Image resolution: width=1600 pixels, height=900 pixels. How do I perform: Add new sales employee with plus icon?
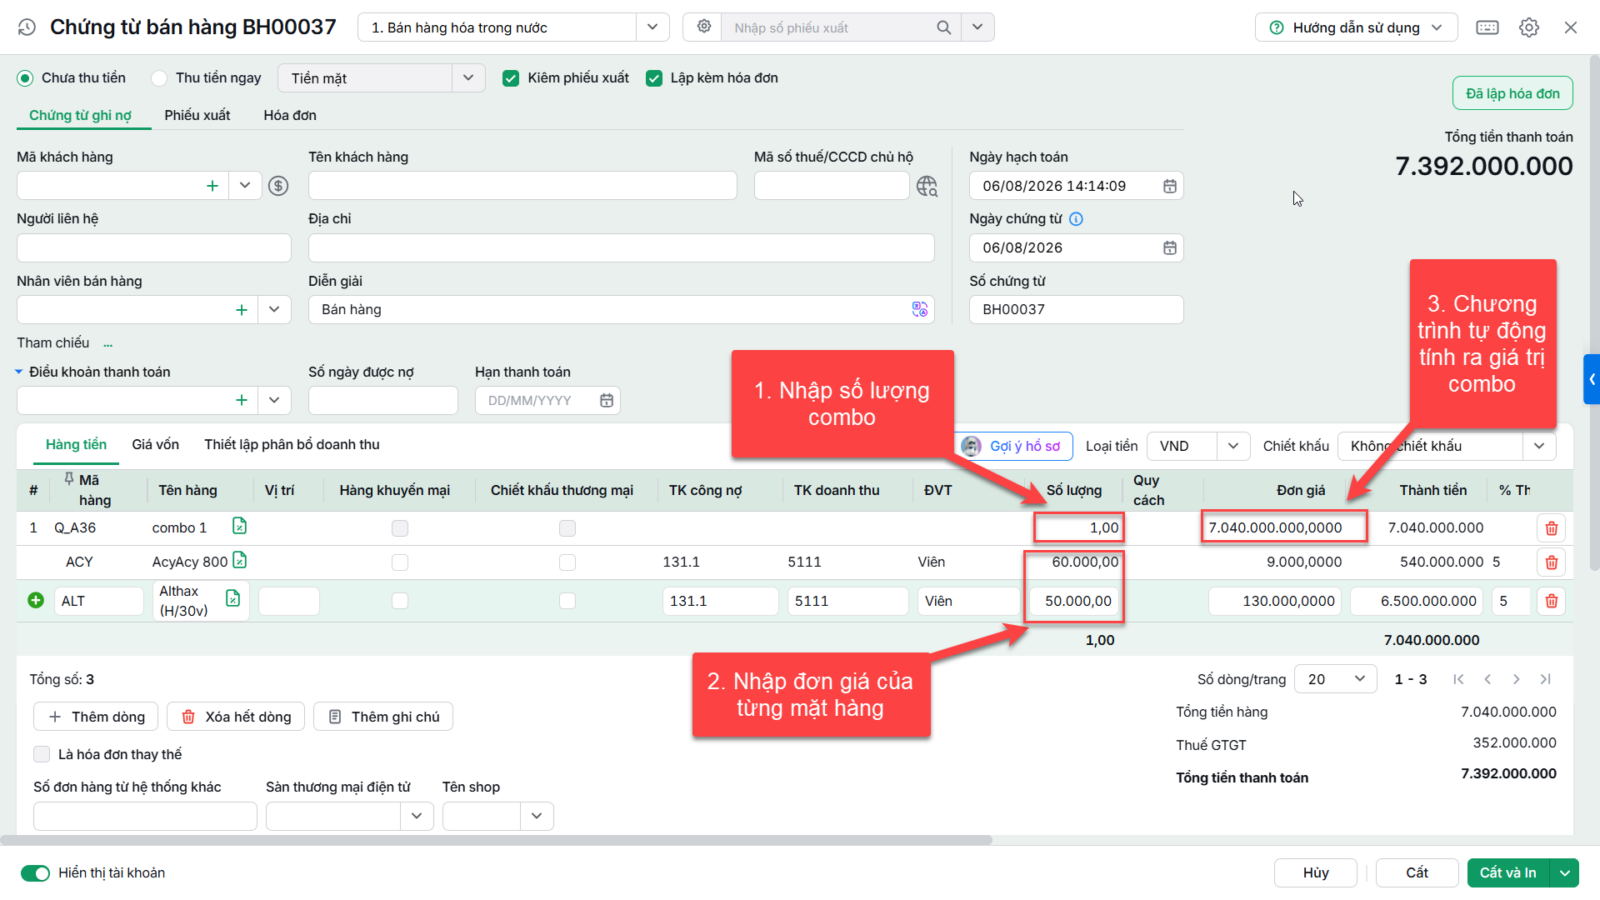point(241,310)
